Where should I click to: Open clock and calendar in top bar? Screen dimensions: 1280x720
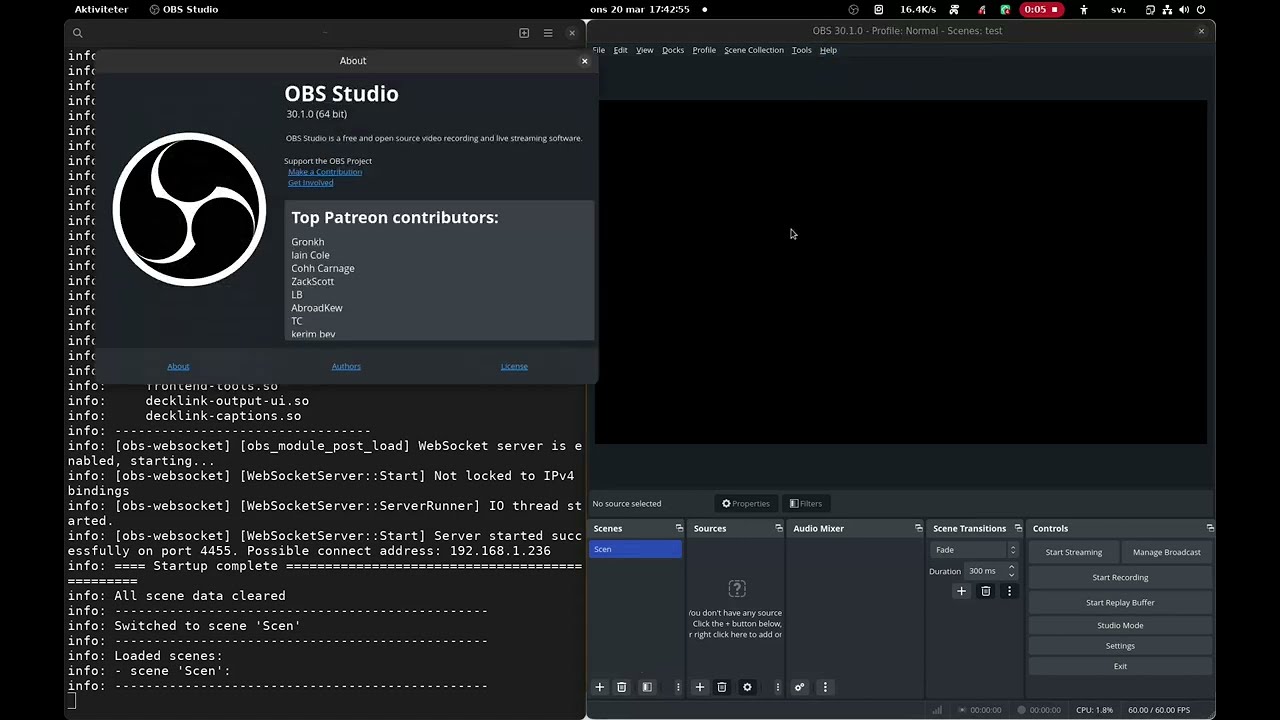coord(640,10)
